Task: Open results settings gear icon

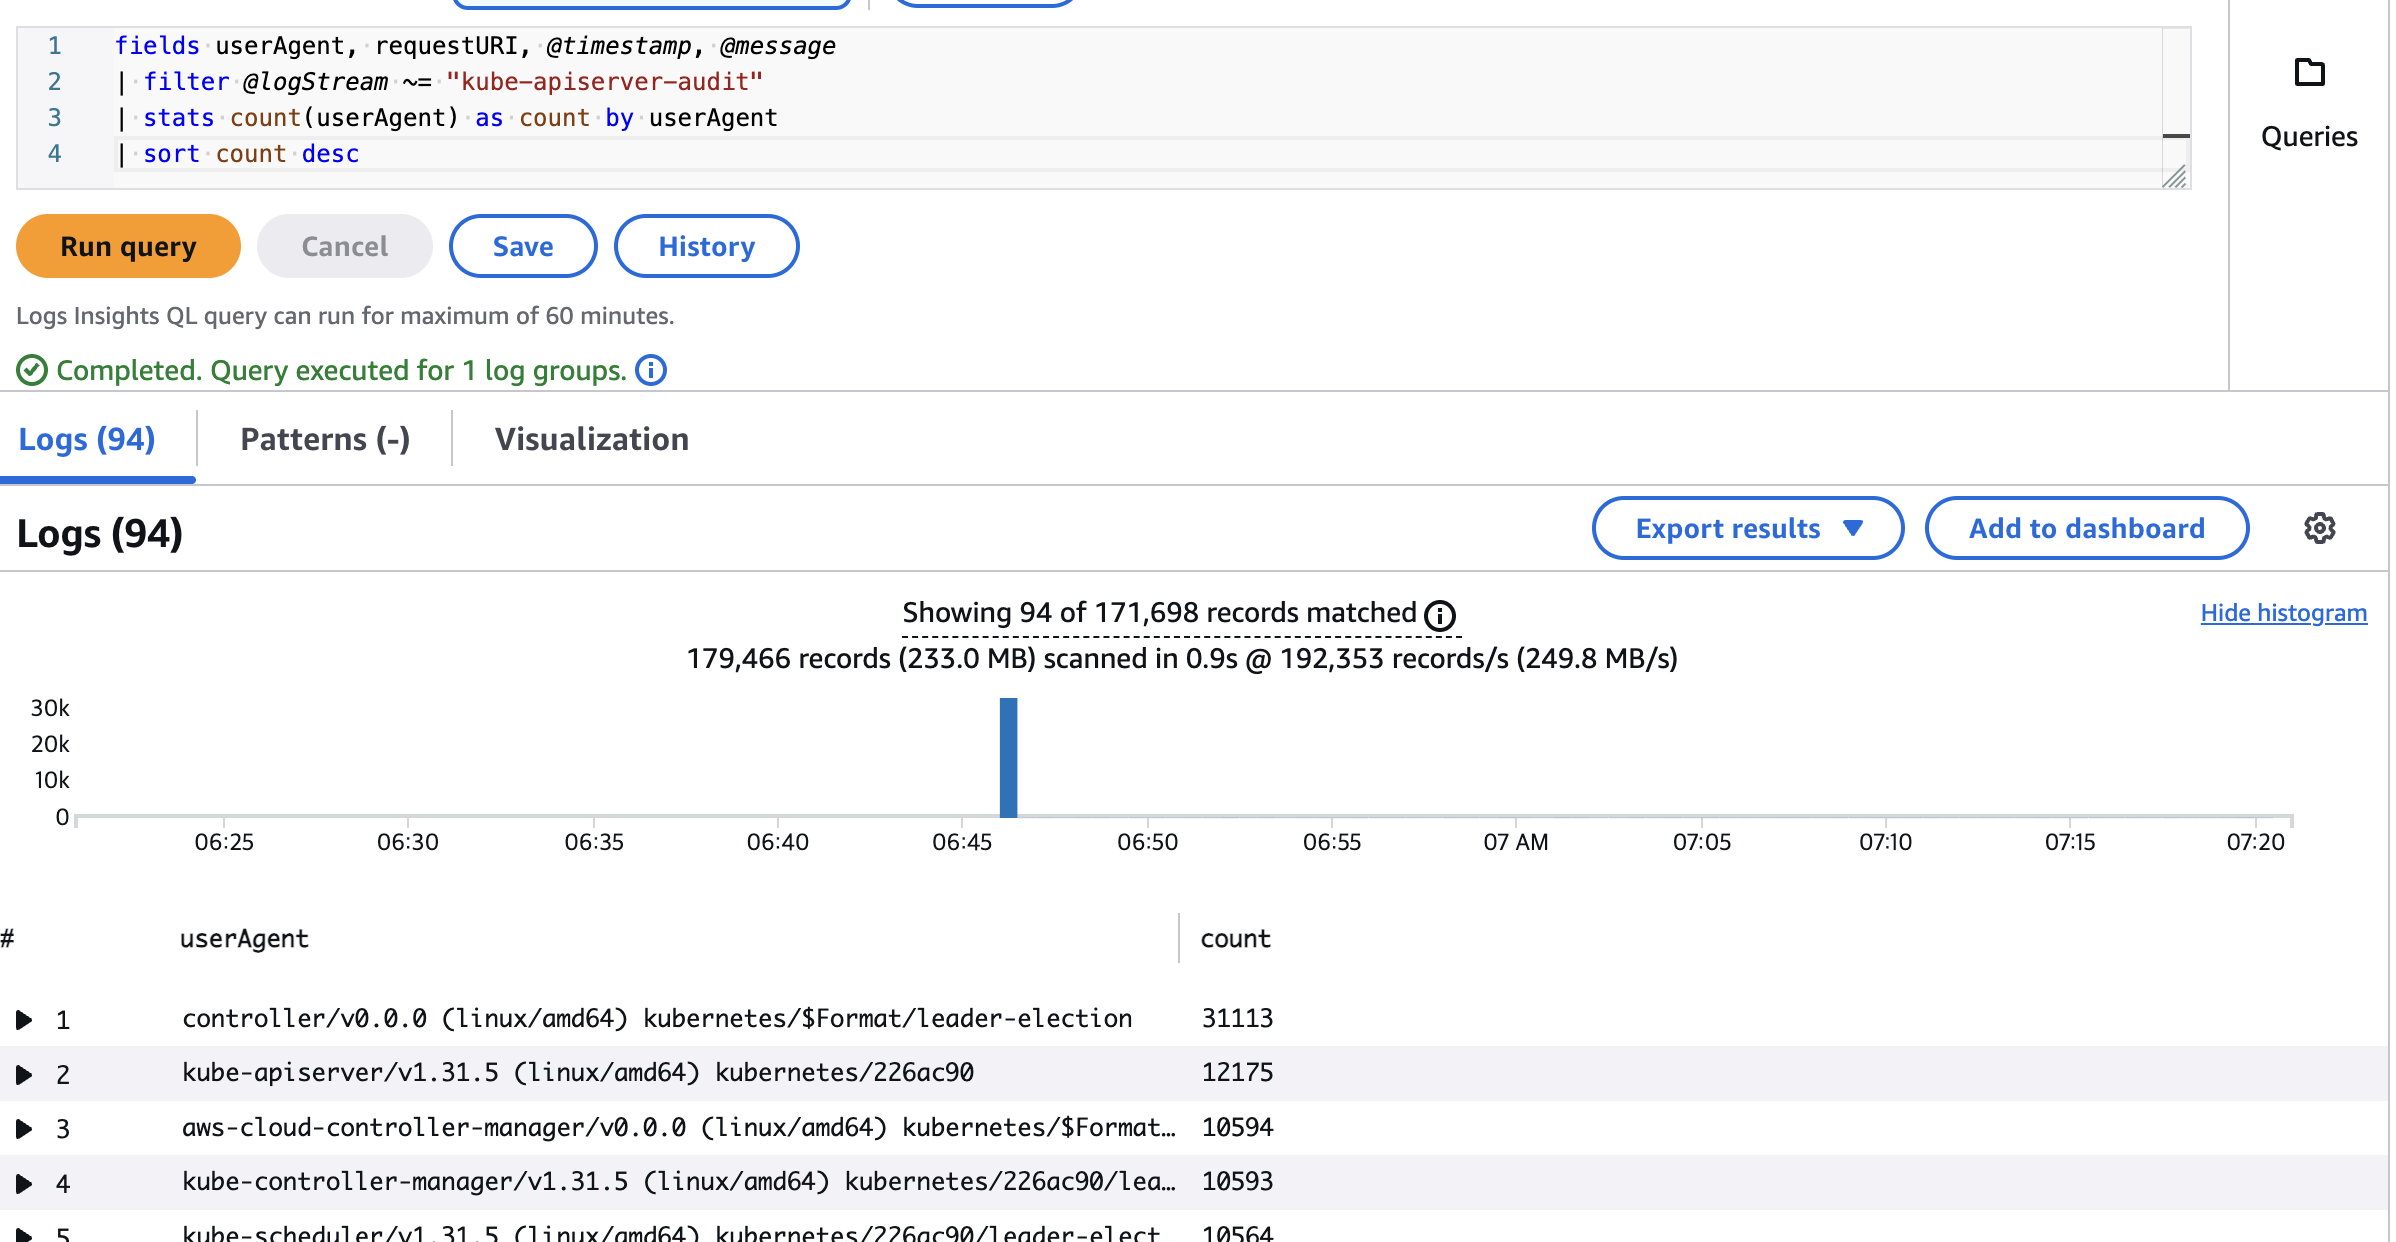Action: pyautogui.click(x=2319, y=528)
